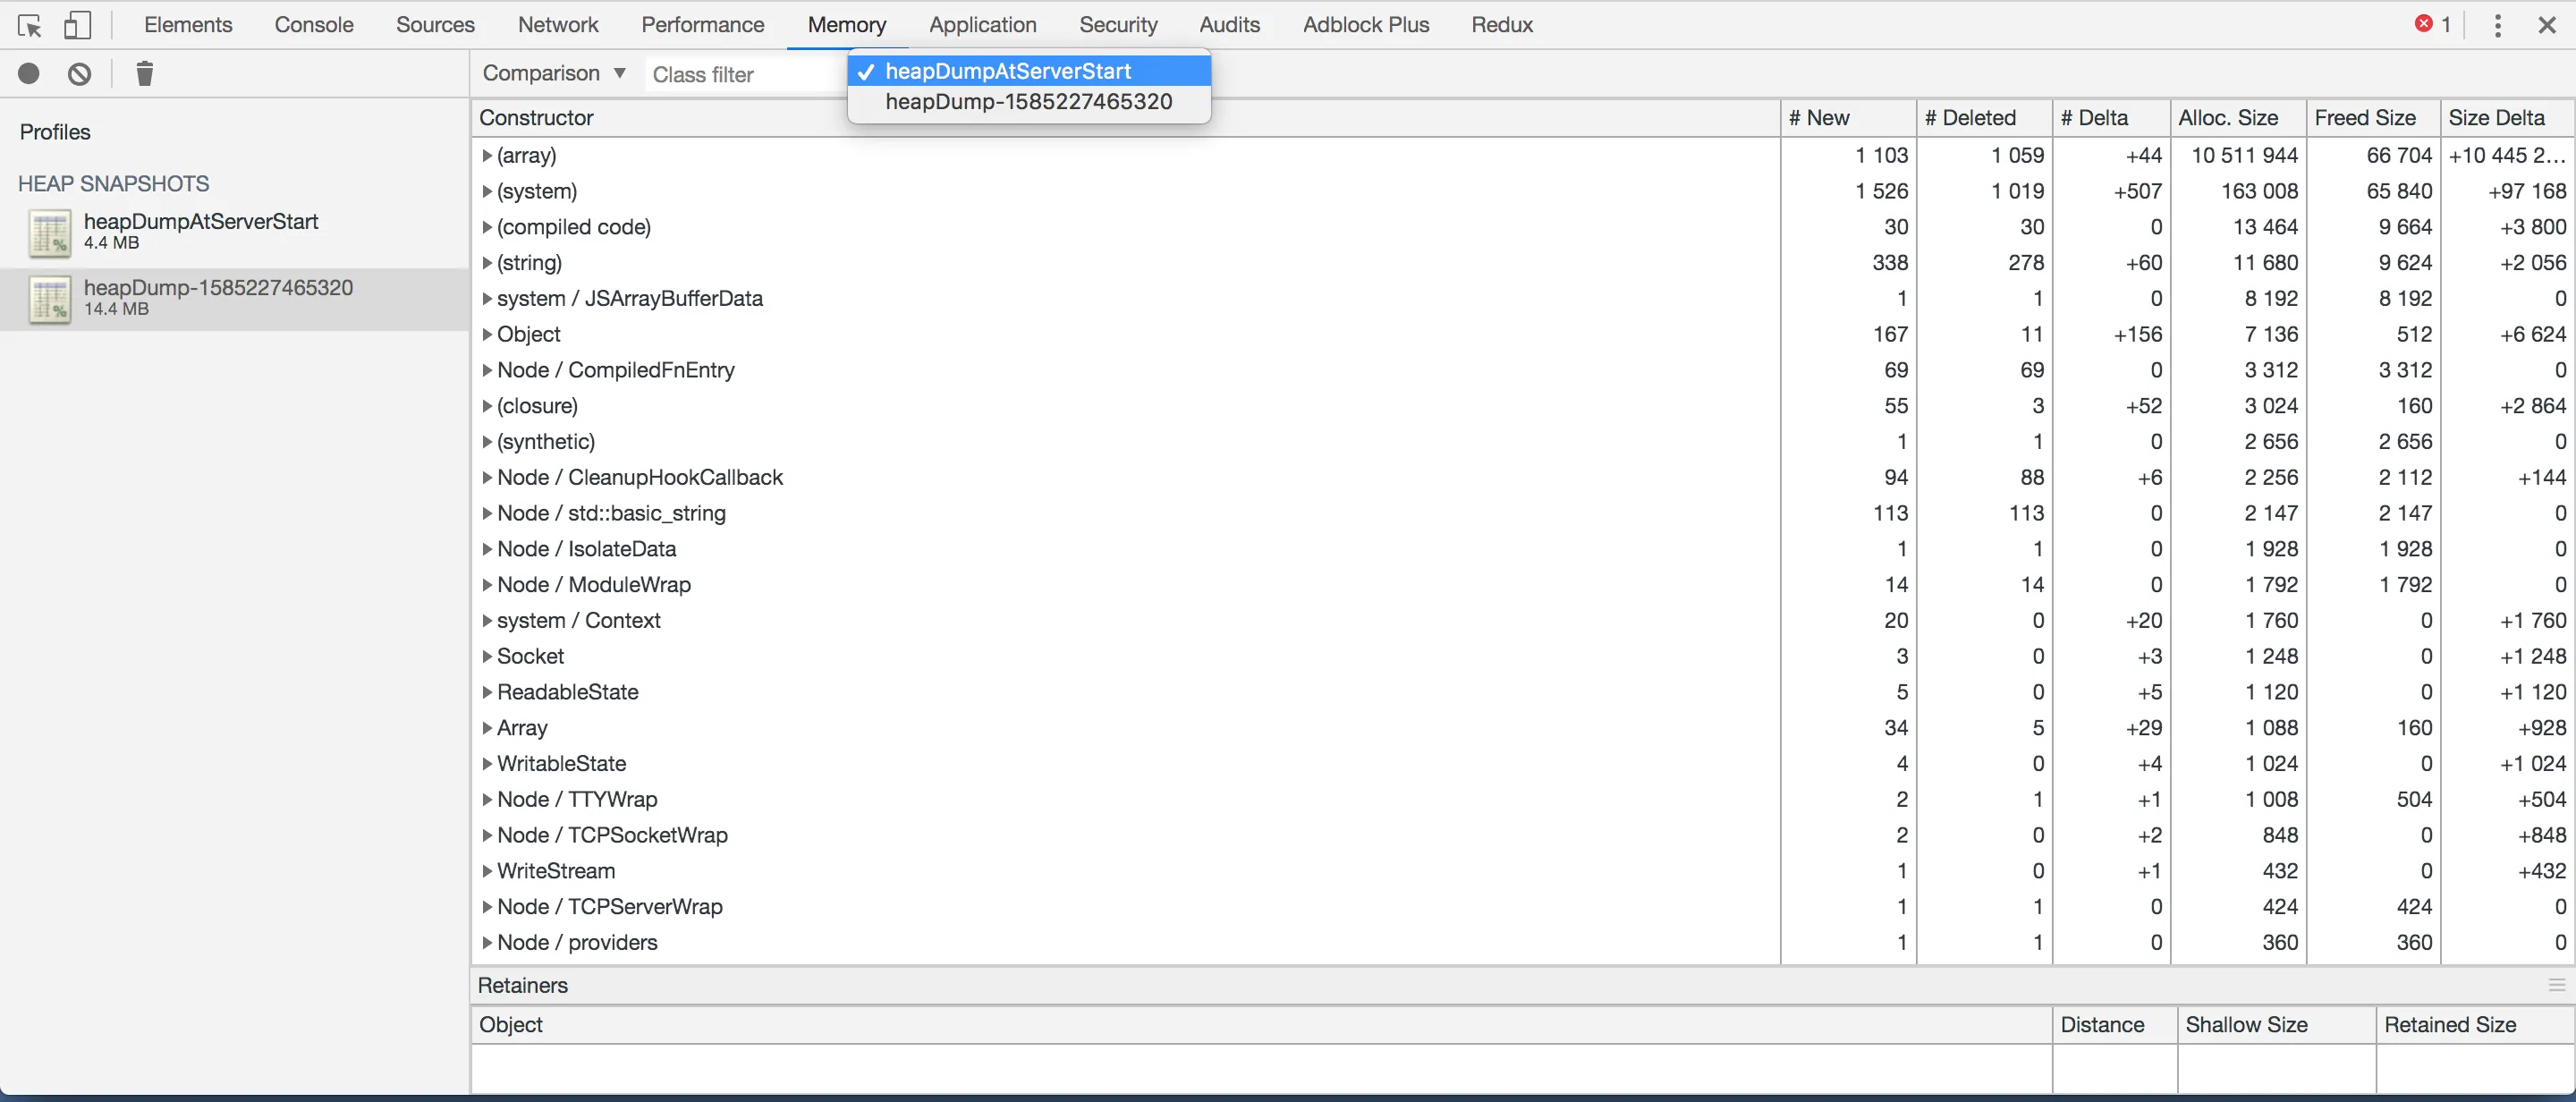Viewport: 2576px width, 1102px height.
Task: Toggle the device toolbar icon
Action: pyautogui.click(x=77, y=26)
